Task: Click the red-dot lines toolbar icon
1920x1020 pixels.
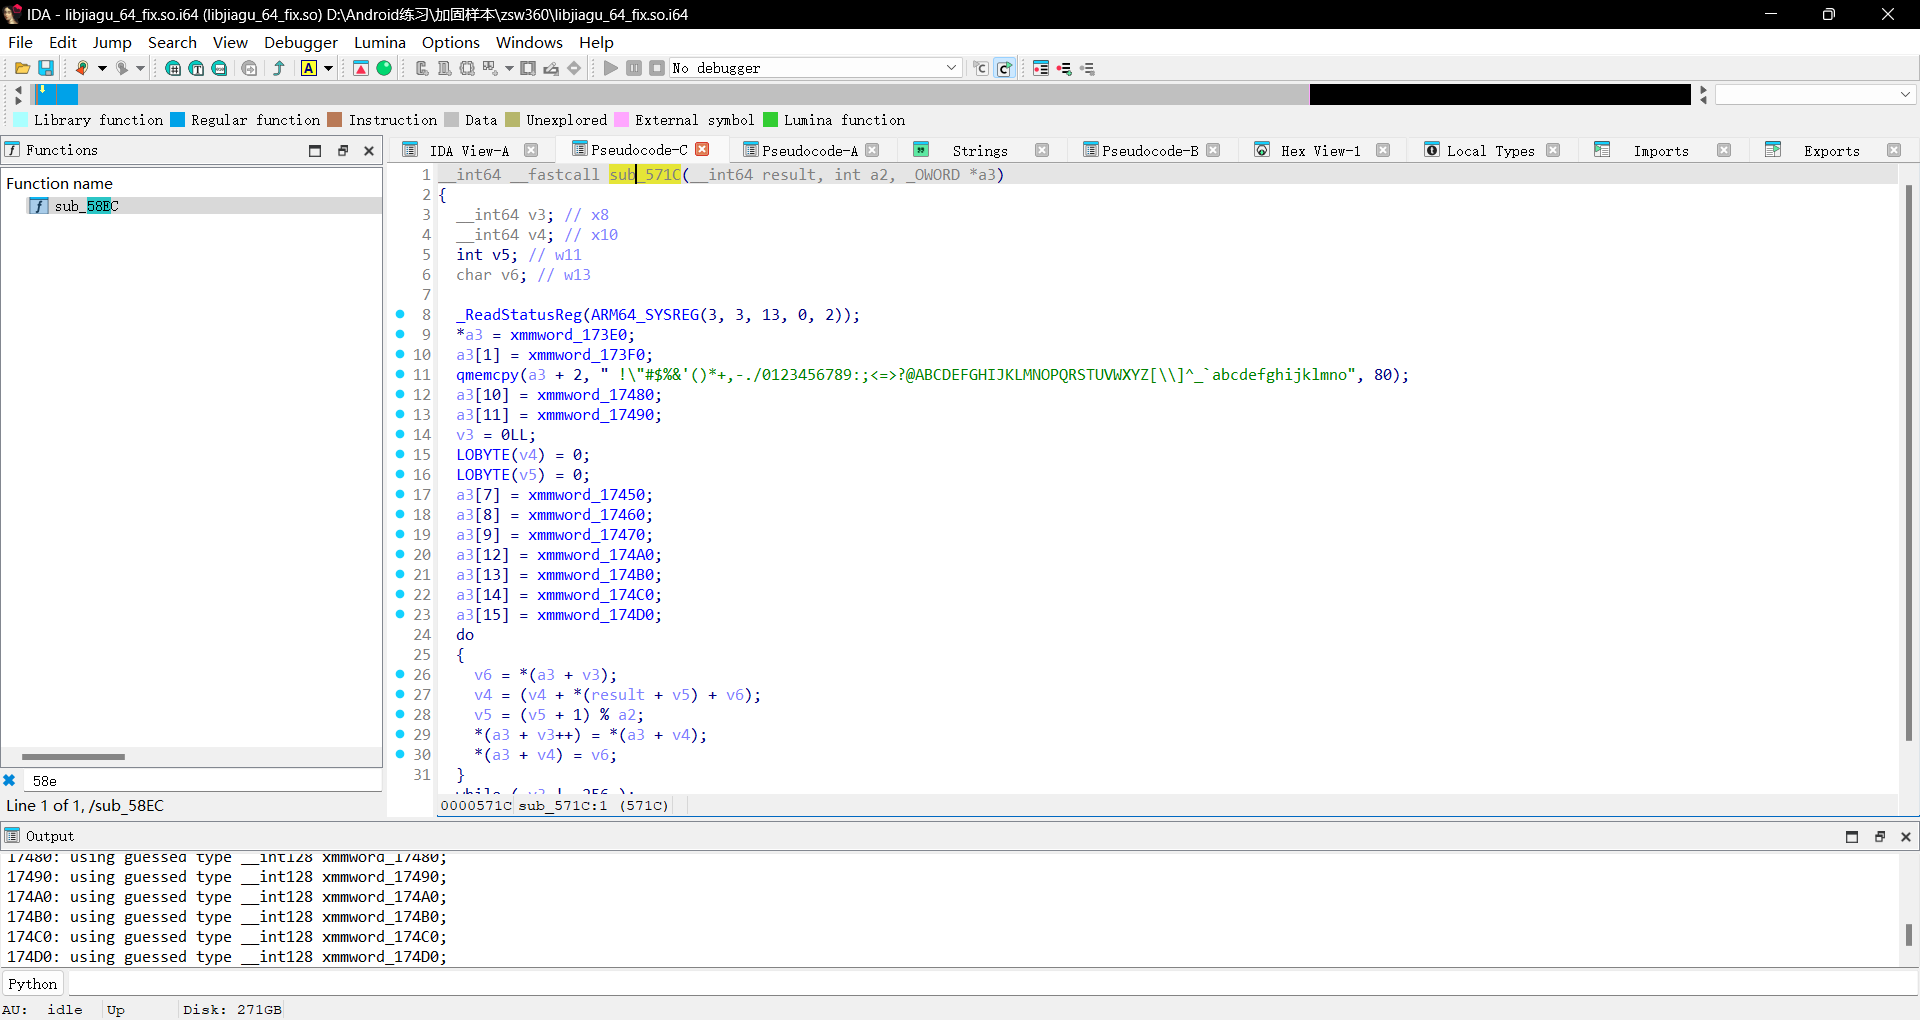Action: tap(1064, 68)
